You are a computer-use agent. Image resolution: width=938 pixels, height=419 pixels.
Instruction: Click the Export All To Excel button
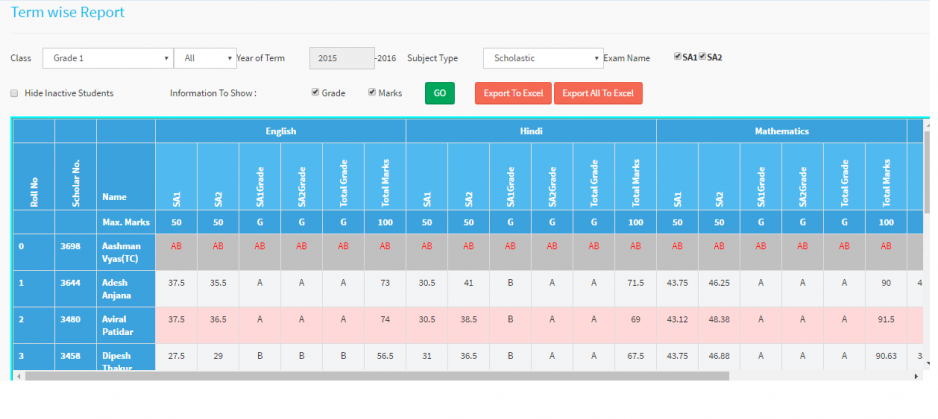pos(598,94)
